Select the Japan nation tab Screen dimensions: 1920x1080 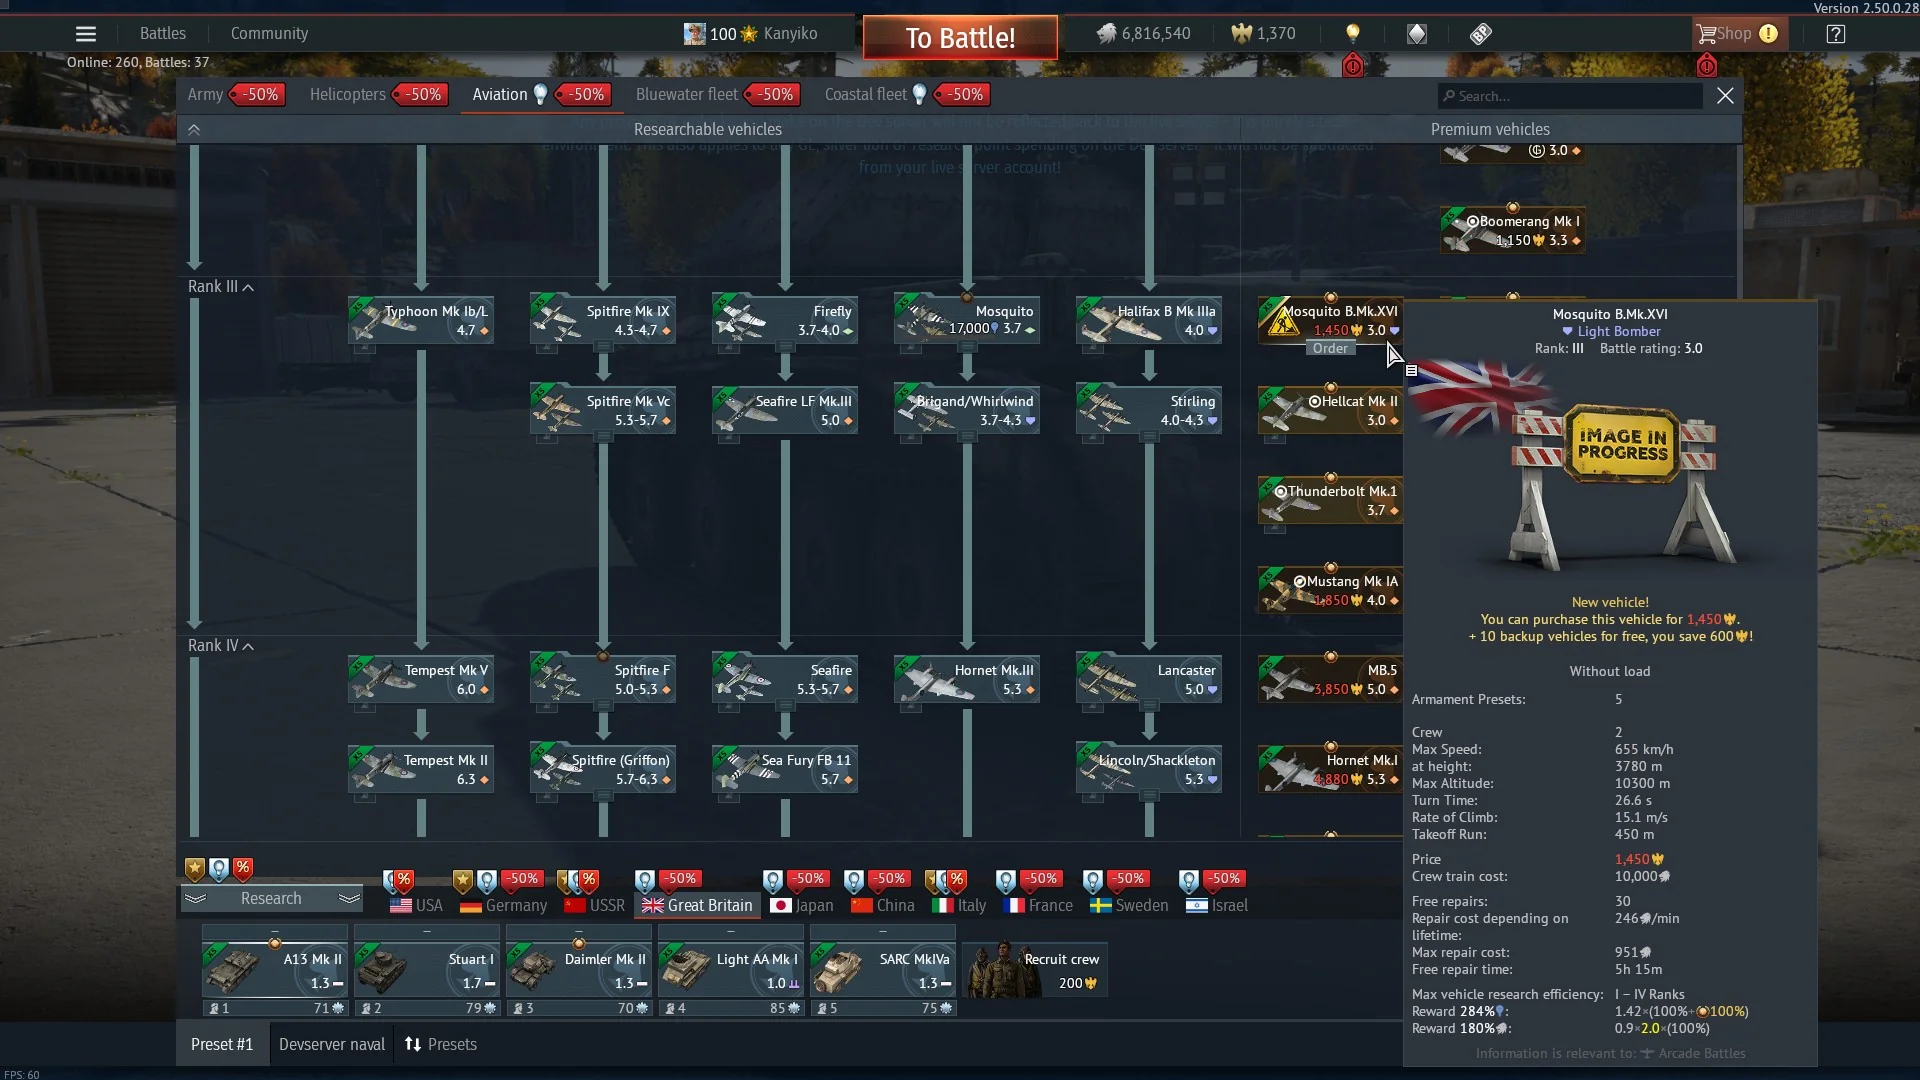[802, 906]
